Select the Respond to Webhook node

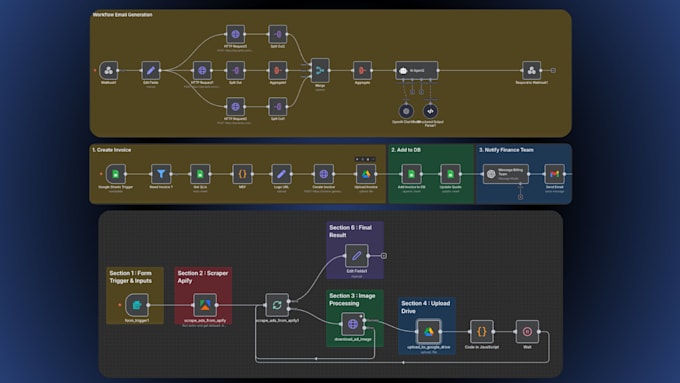(x=531, y=70)
